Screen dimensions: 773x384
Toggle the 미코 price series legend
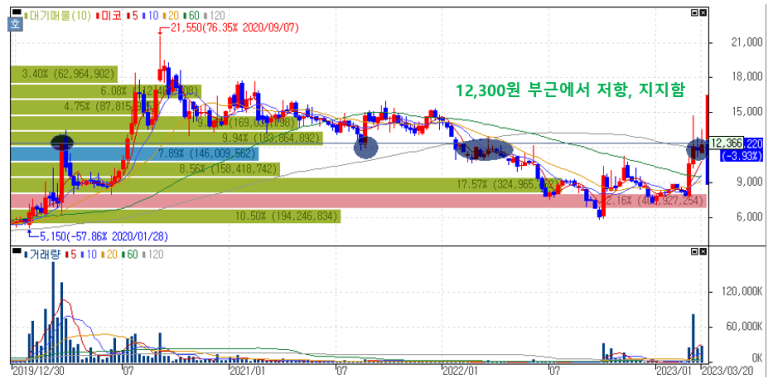[x=108, y=15]
